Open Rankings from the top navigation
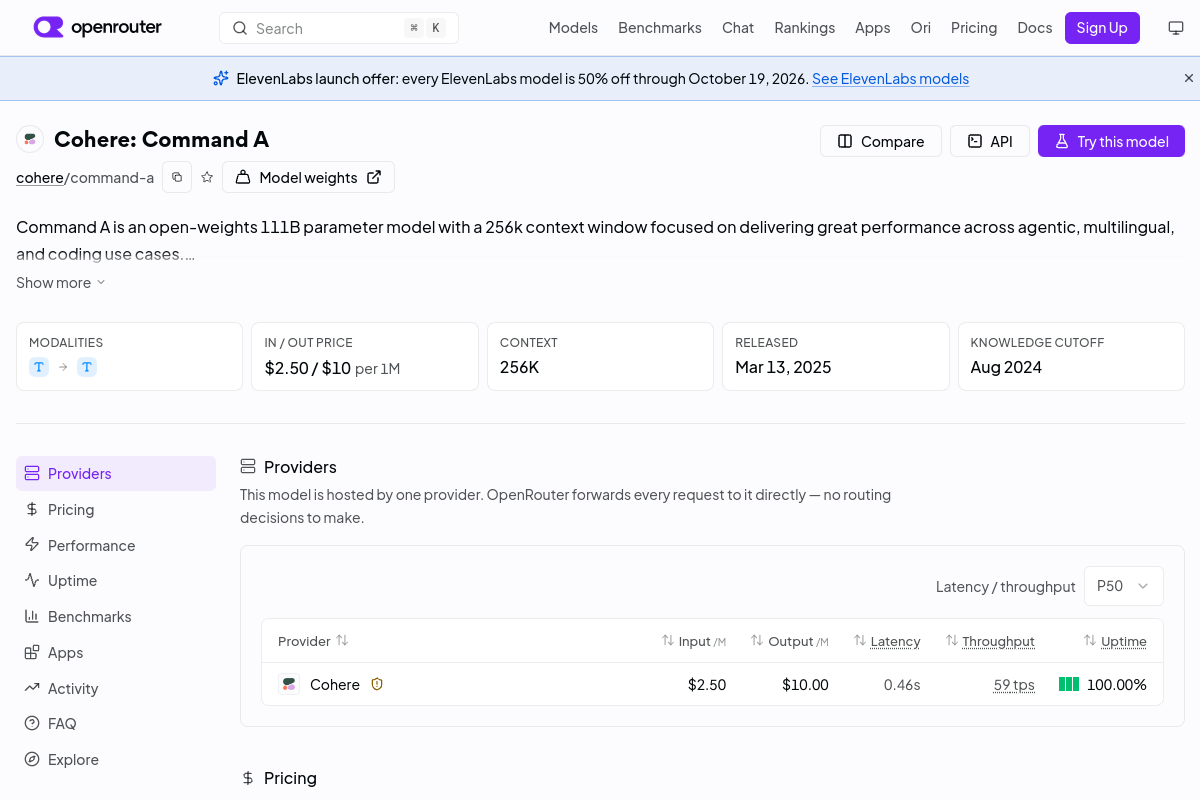This screenshot has width=1200, height=800. pos(805,28)
